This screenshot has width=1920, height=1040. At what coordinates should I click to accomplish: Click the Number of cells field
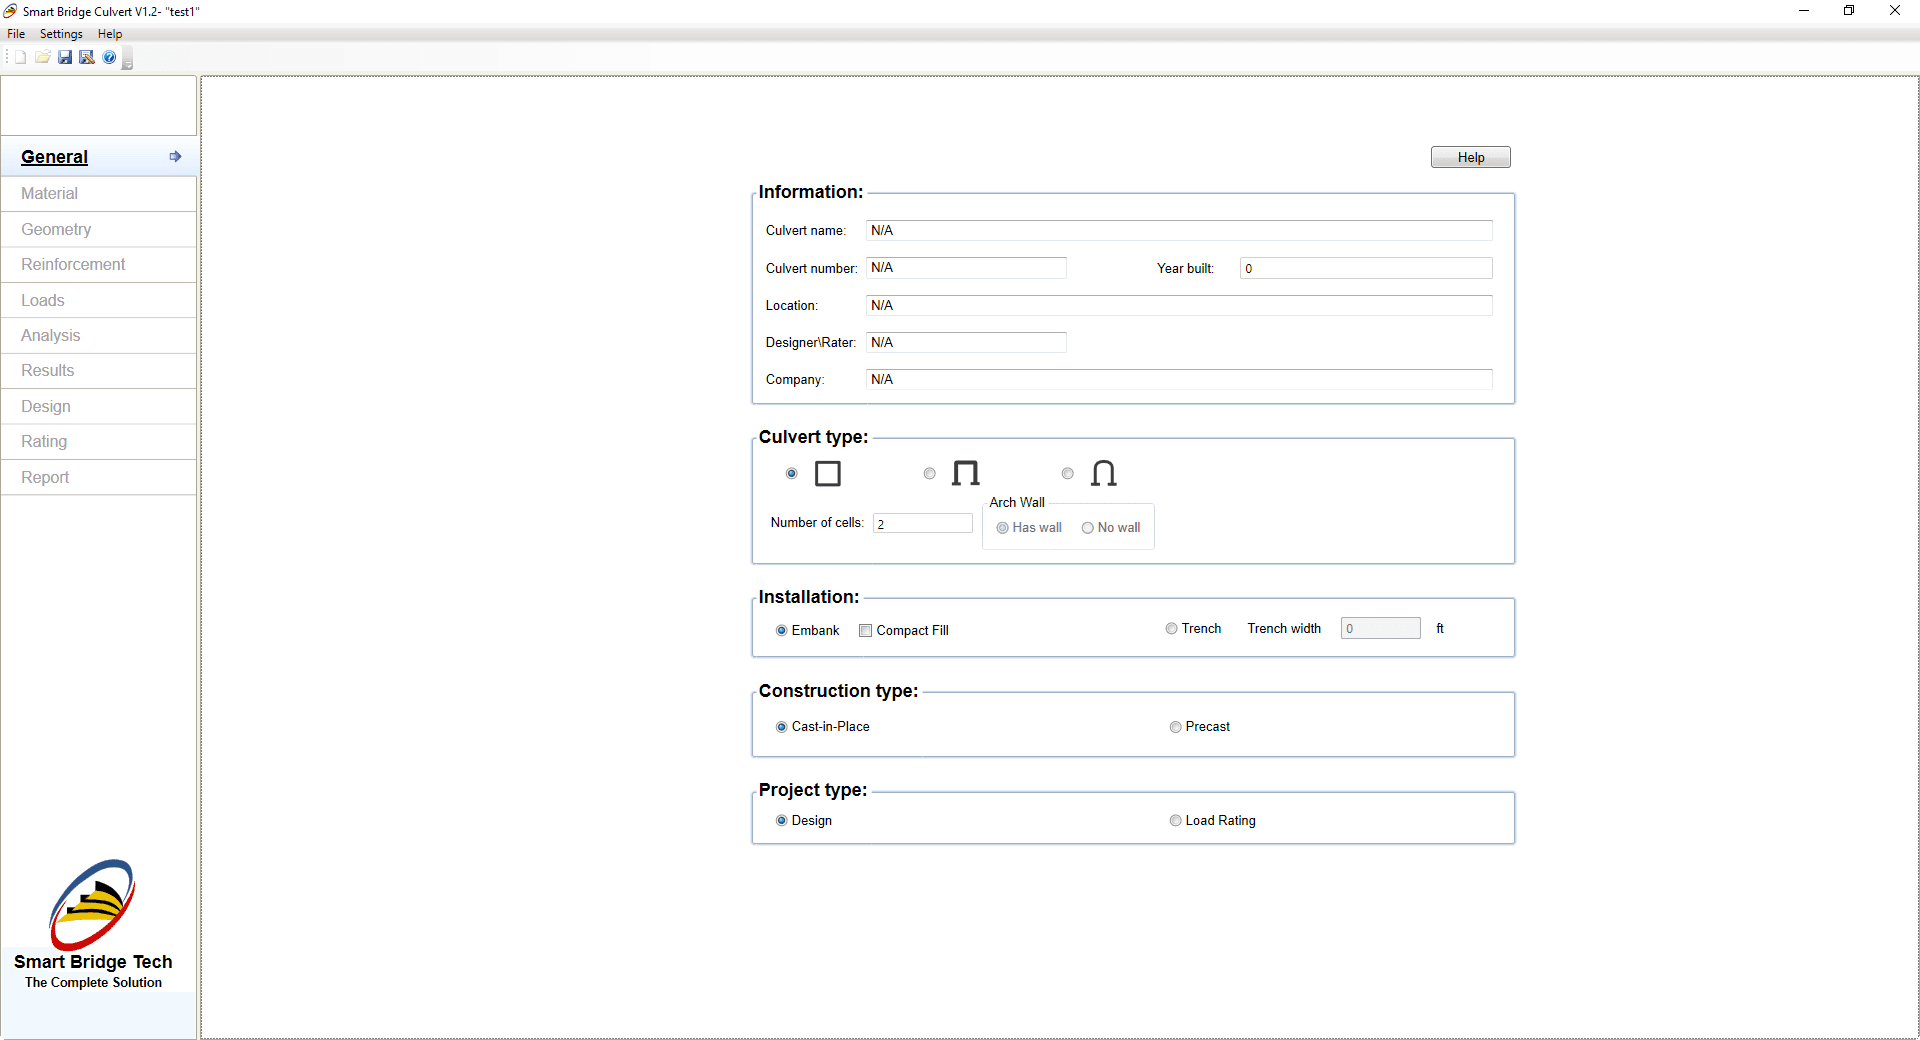[922, 524]
